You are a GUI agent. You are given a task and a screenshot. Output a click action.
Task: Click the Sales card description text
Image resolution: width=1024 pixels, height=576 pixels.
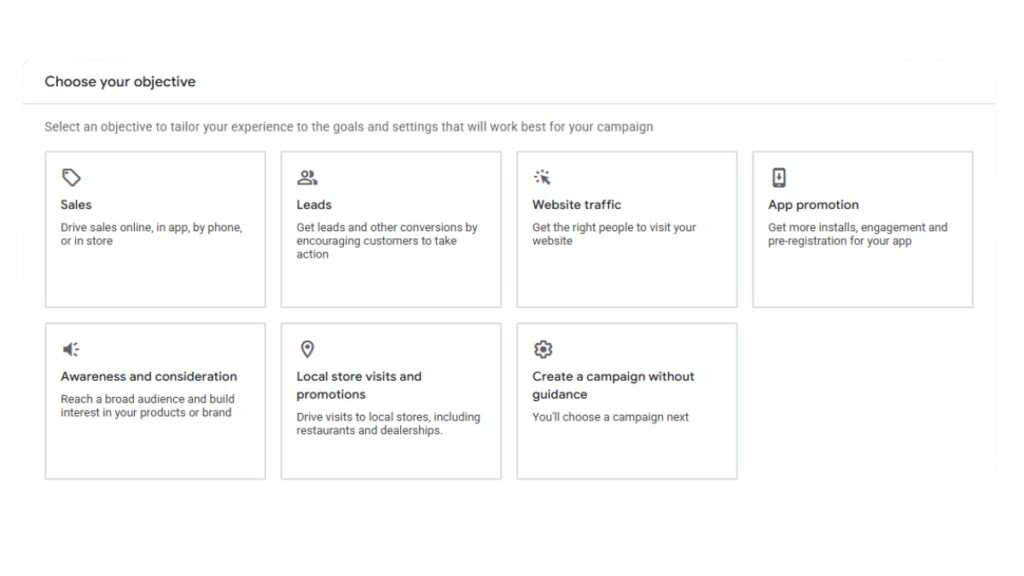pyautogui.click(x=151, y=234)
